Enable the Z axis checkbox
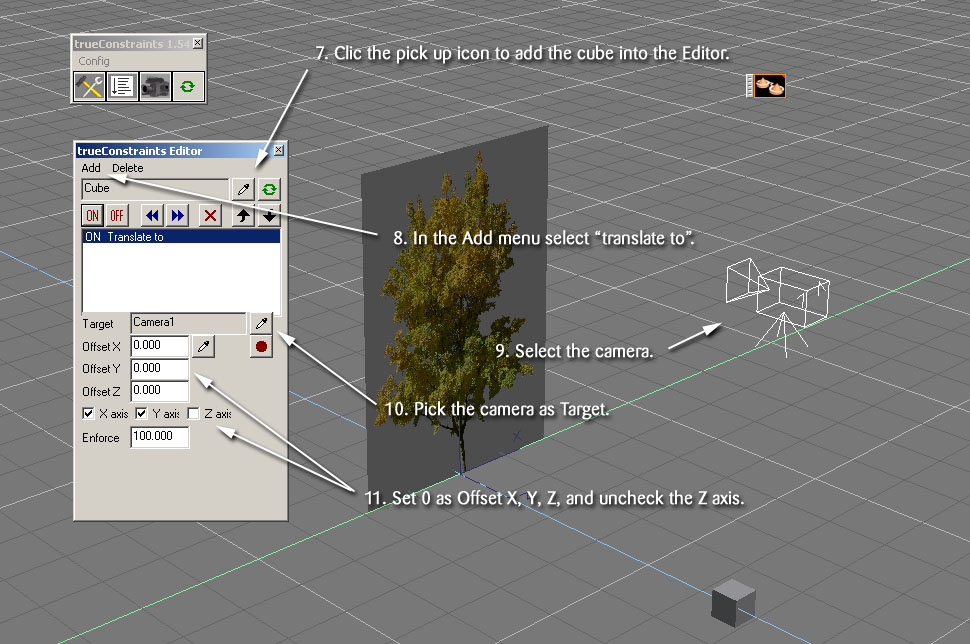This screenshot has height=644, width=970. [193, 413]
